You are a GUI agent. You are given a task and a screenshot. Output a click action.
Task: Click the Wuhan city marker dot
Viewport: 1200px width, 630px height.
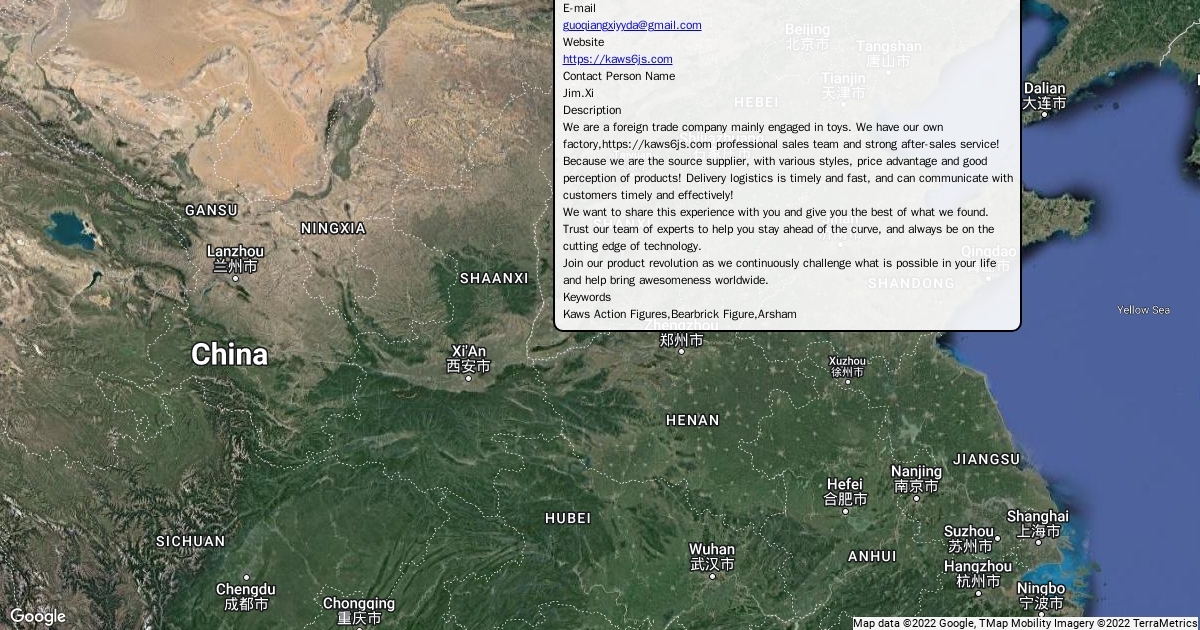pyautogui.click(x=712, y=576)
